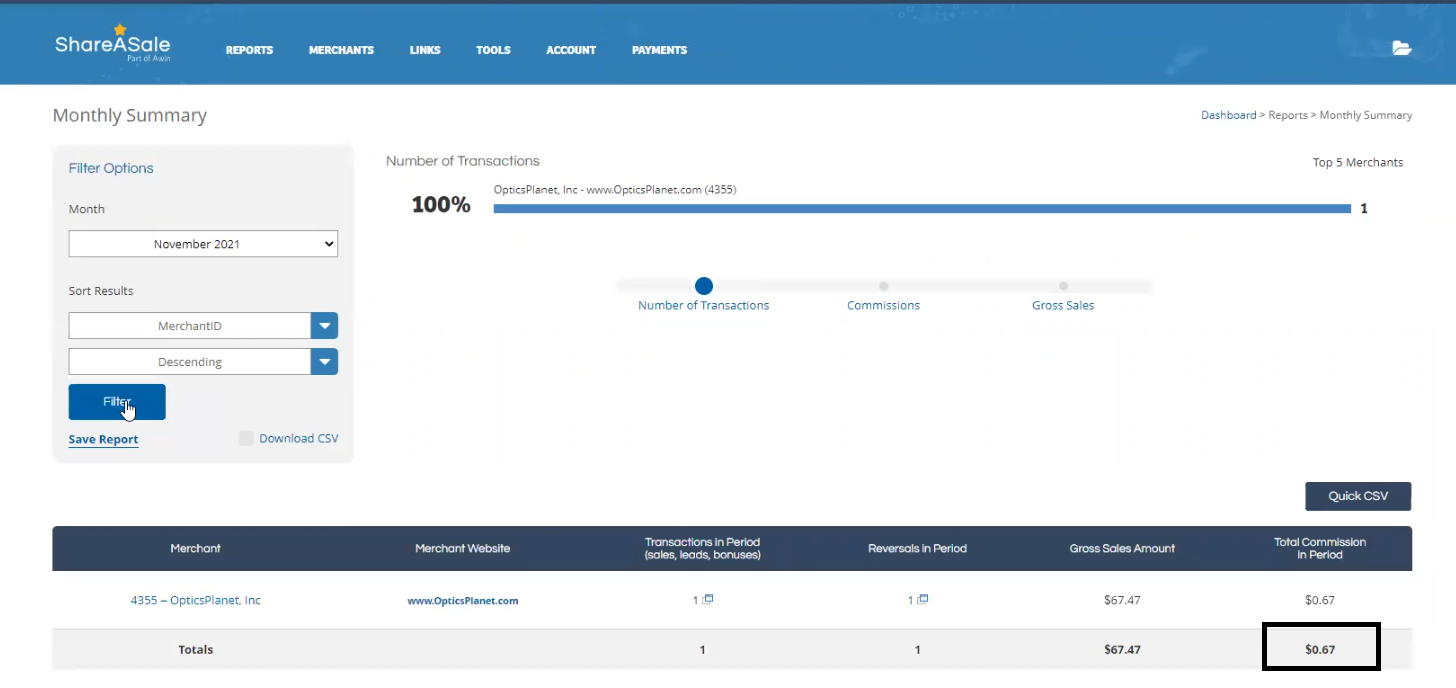
Task: Click the 100% chart percentage
Action: [441, 204]
